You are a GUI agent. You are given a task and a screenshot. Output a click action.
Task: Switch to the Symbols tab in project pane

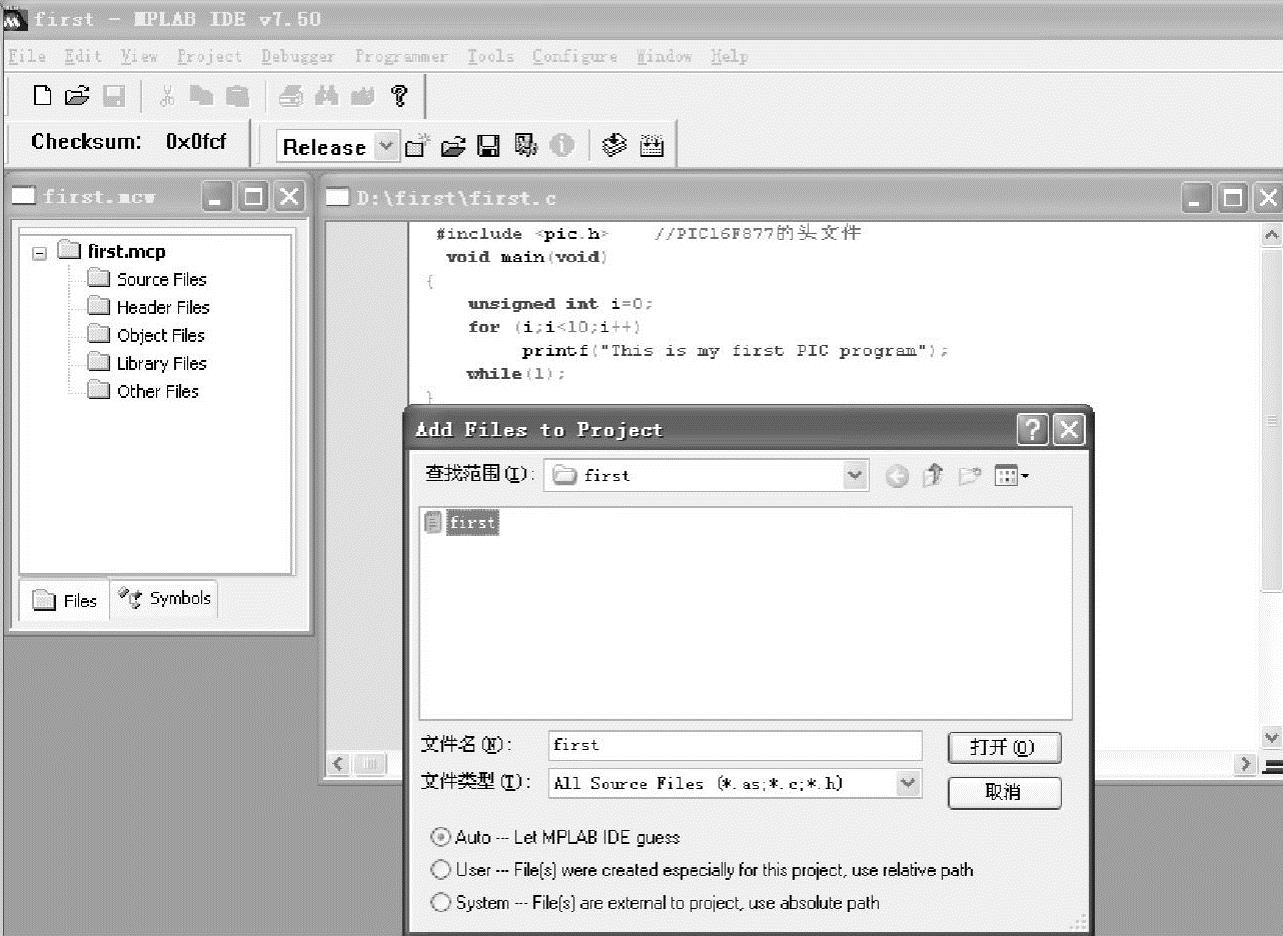tap(164, 598)
